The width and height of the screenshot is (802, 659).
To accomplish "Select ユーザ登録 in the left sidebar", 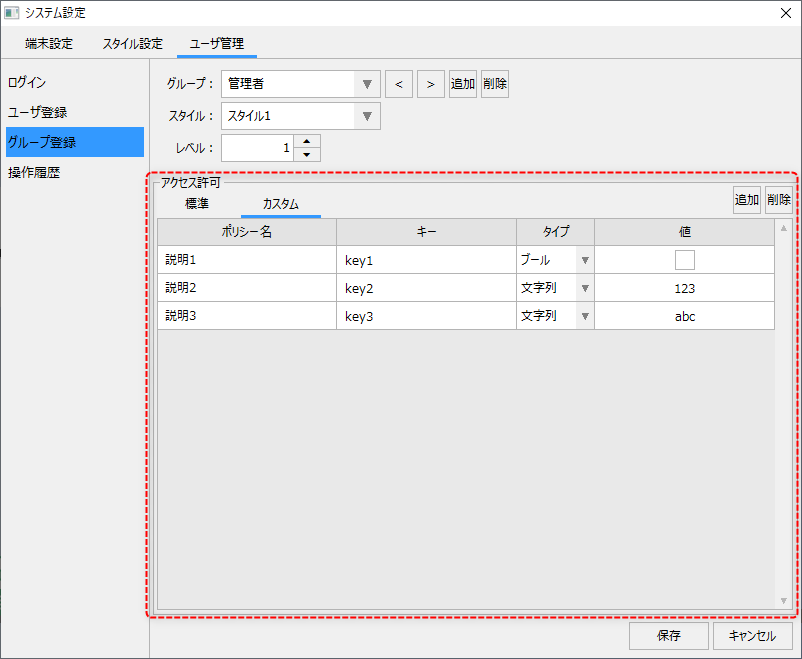I will tap(38, 112).
